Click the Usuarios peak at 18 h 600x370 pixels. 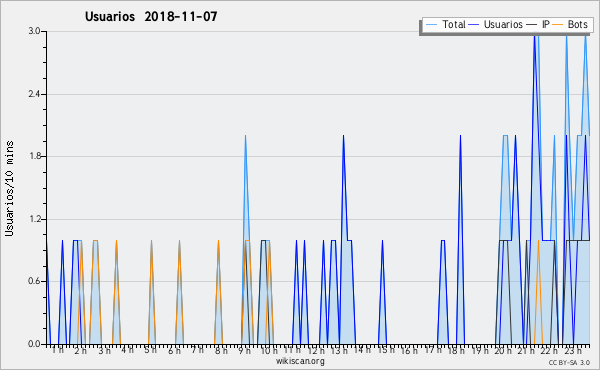coord(460,136)
